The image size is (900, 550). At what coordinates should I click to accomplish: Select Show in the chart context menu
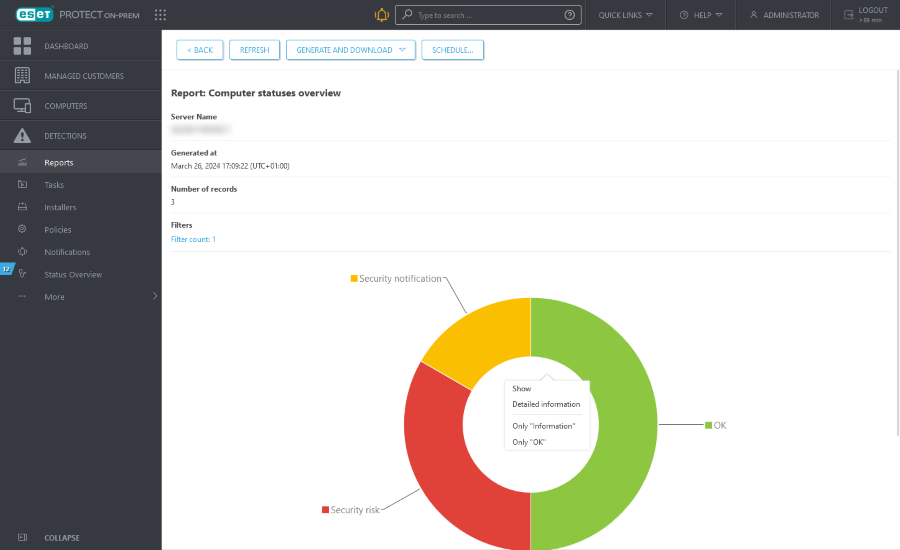pos(522,388)
